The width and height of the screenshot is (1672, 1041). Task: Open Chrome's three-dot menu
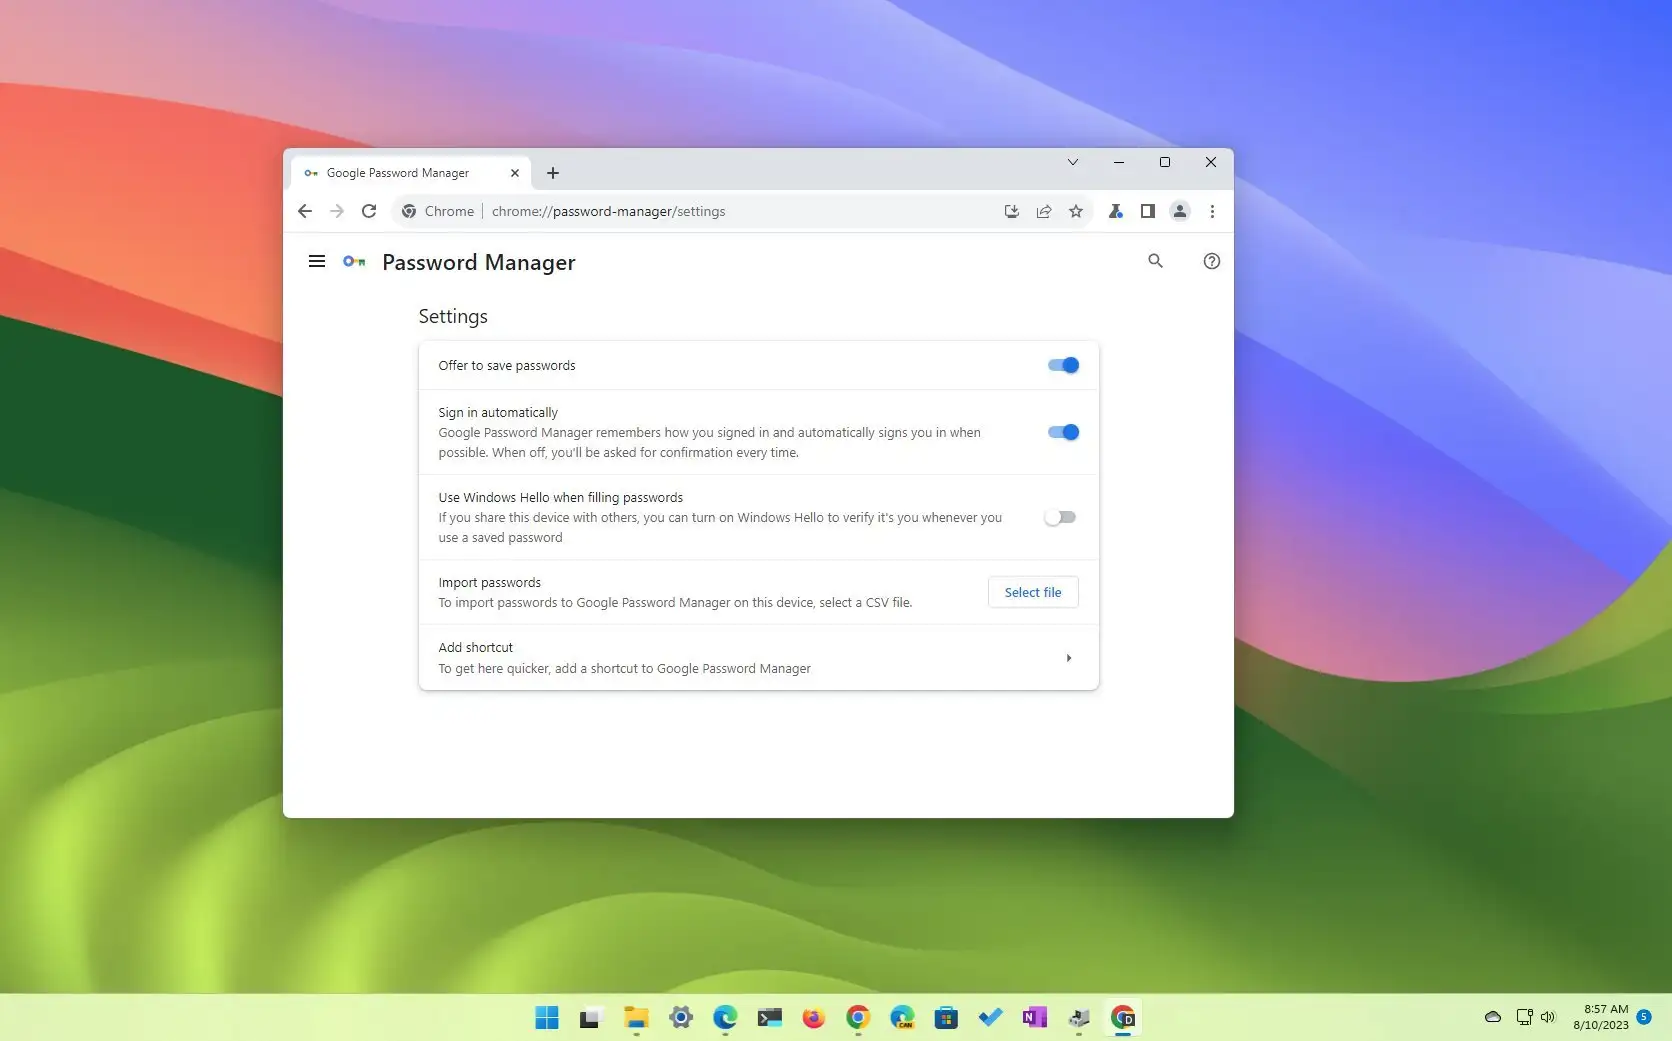(x=1211, y=211)
